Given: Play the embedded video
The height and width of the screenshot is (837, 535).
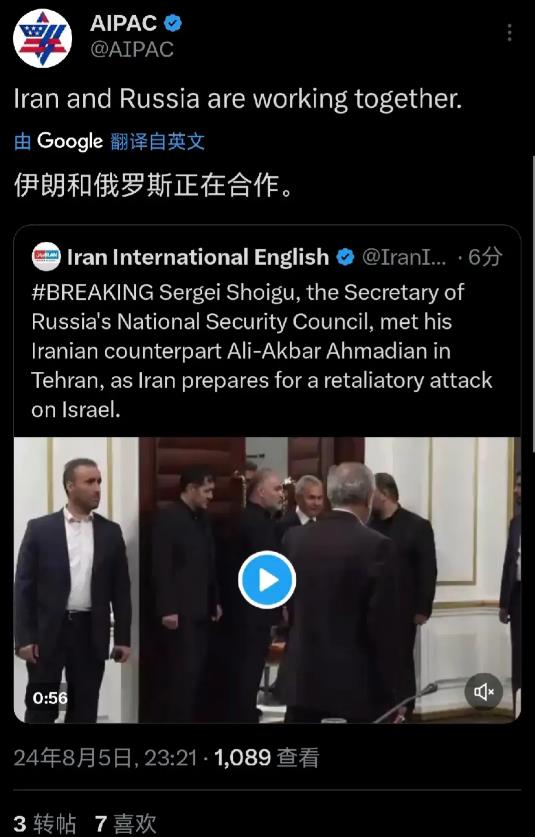Looking at the screenshot, I should click(x=266, y=580).
